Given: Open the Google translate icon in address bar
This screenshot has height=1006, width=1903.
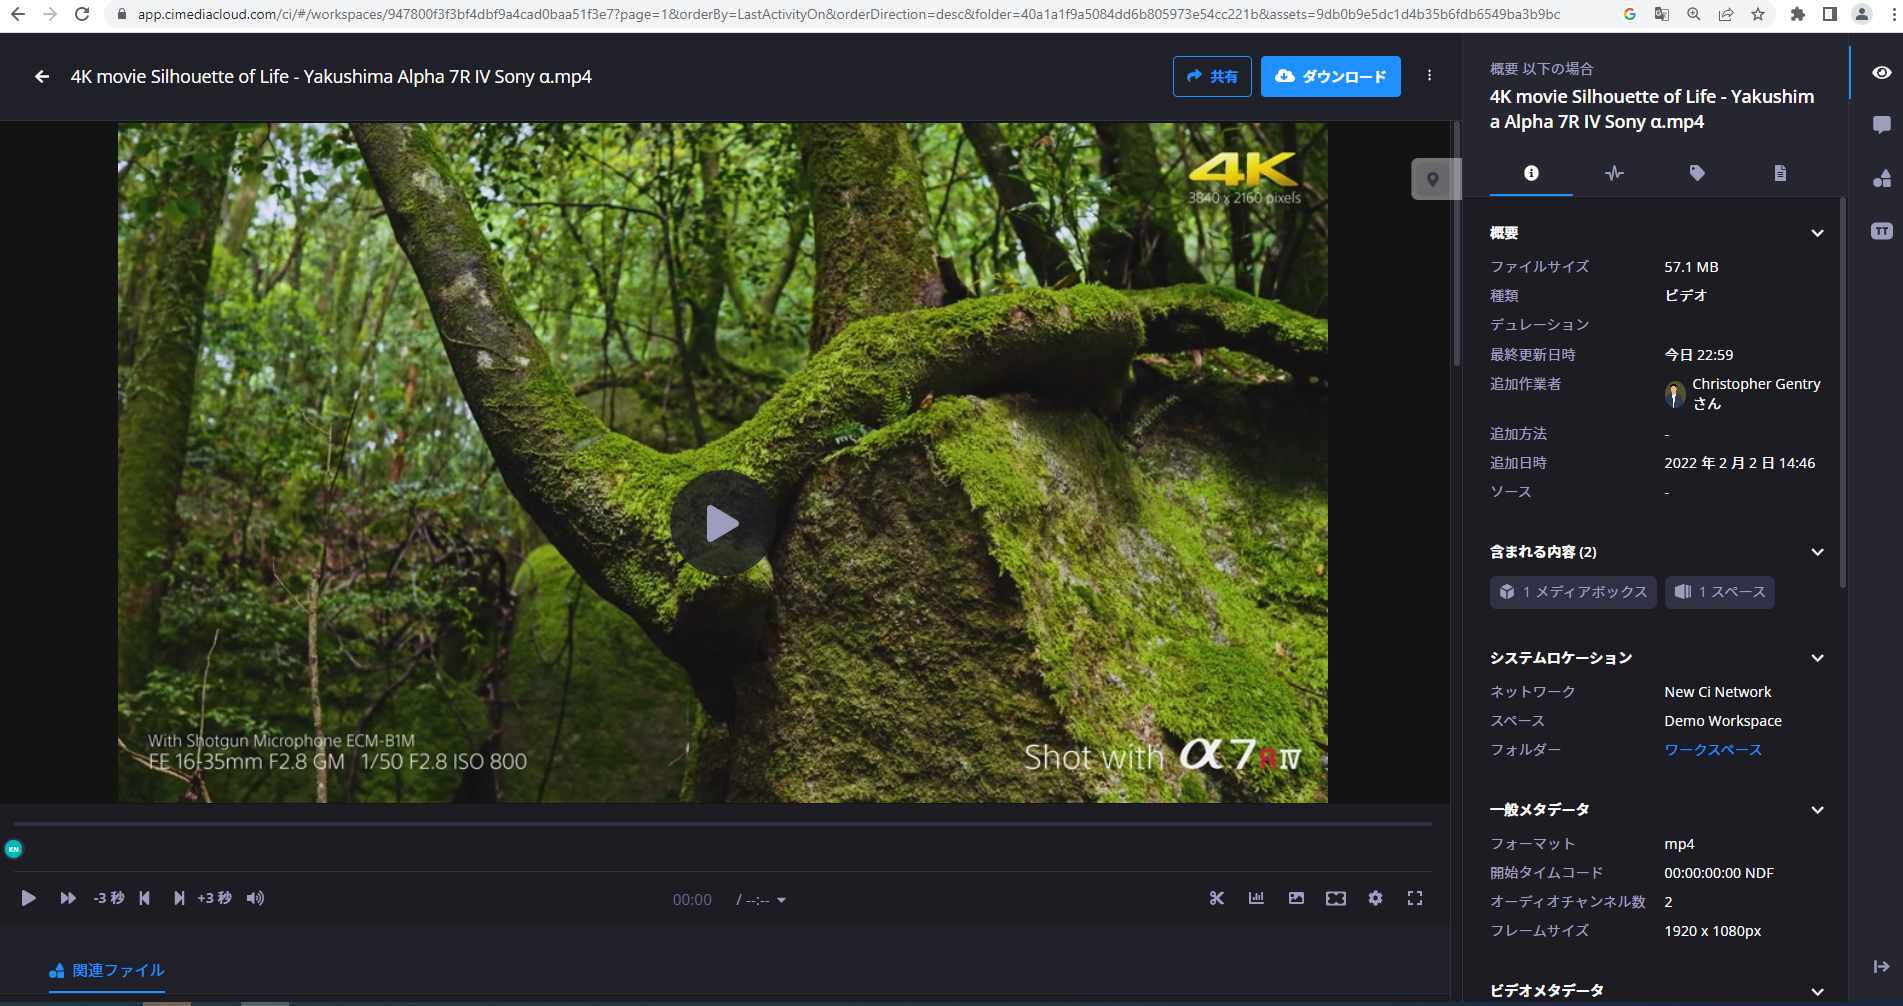Looking at the screenshot, I should (1661, 14).
